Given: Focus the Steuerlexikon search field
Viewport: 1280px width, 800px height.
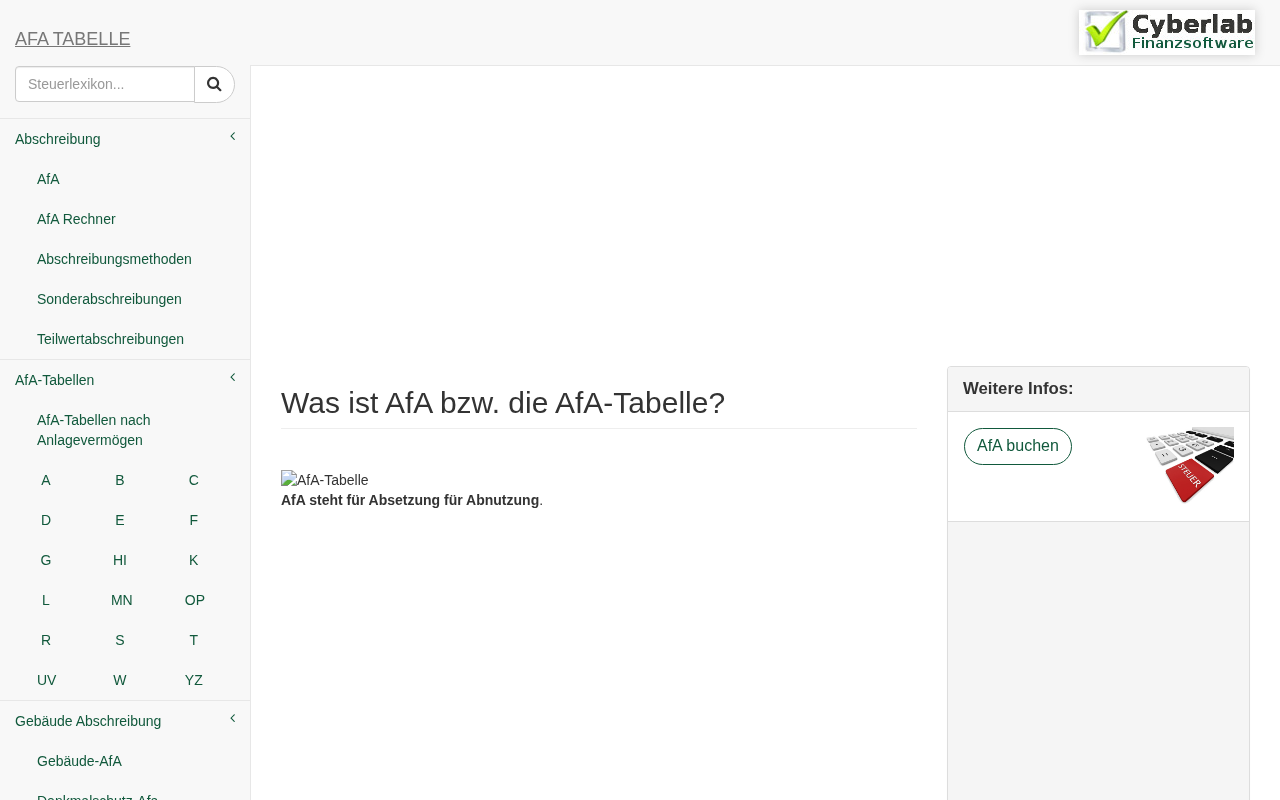Looking at the screenshot, I should point(105,84).
